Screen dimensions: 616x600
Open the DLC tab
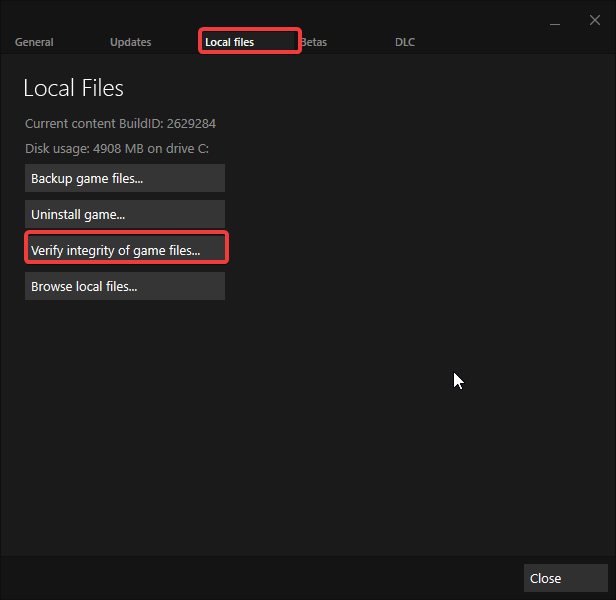[x=405, y=42]
